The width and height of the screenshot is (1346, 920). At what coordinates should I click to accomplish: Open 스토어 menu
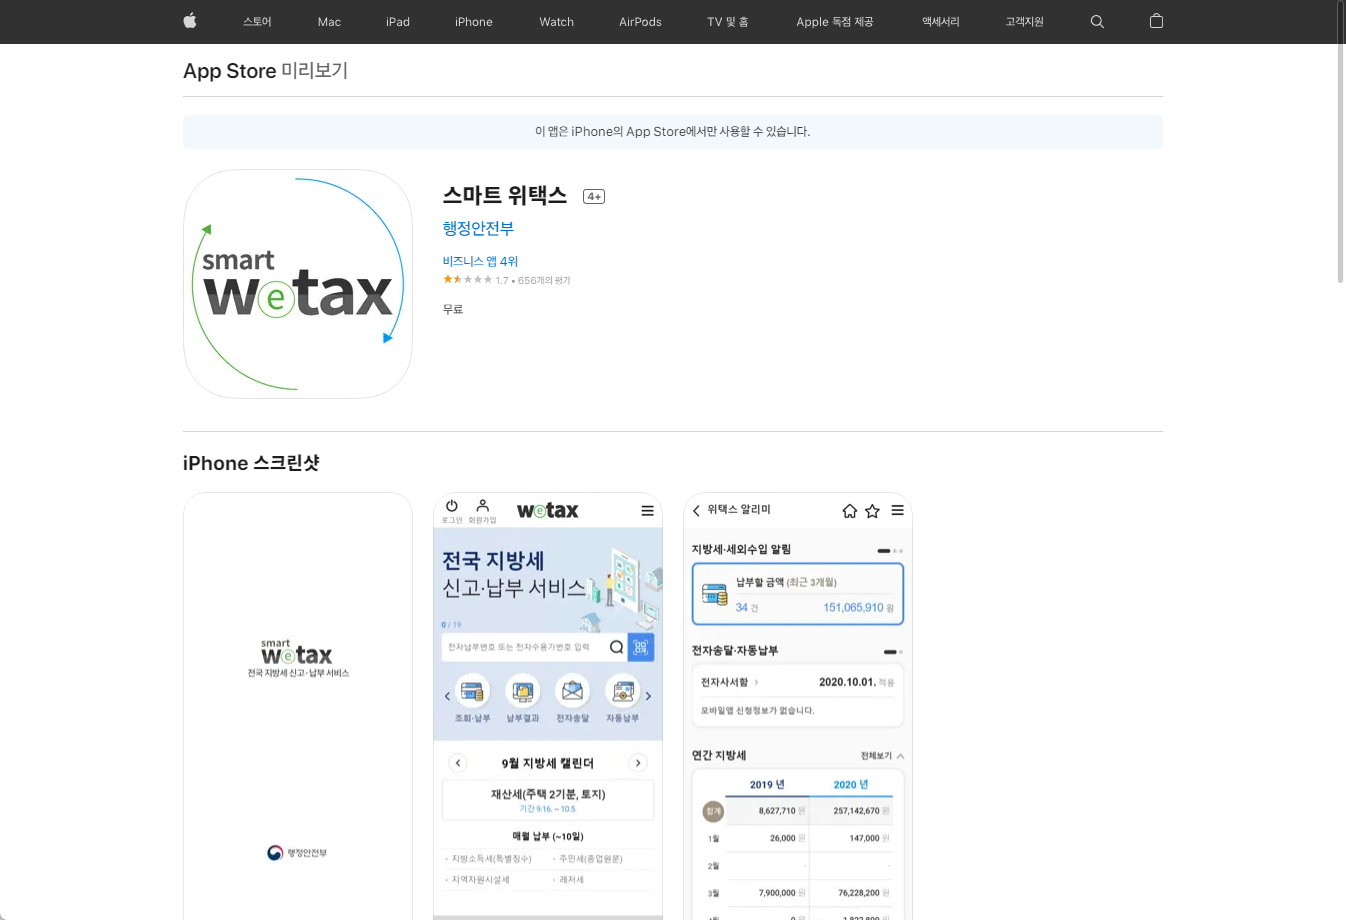point(257,21)
